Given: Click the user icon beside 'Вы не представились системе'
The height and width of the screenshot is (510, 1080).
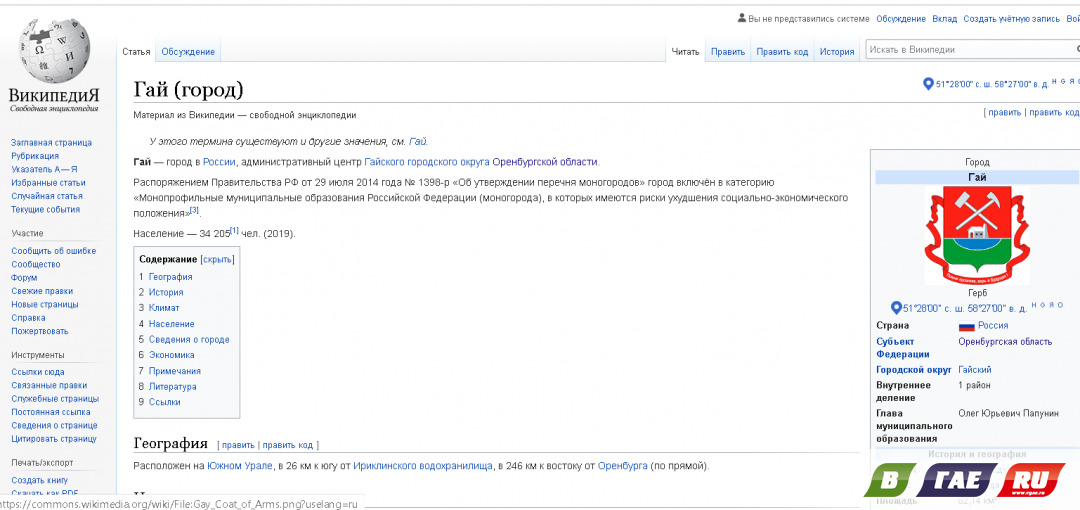Looking at the screenshot, I should click(x=742, y=18).
